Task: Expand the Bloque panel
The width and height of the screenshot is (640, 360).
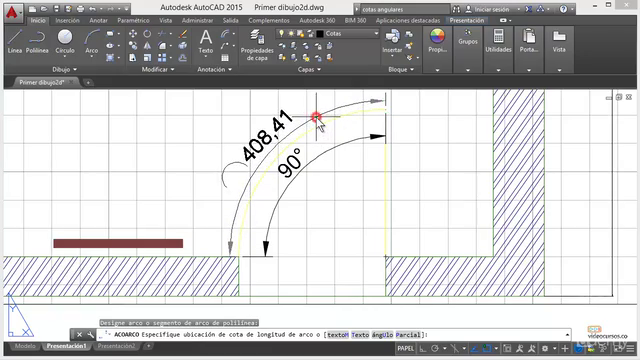Action: click(401, 69)
